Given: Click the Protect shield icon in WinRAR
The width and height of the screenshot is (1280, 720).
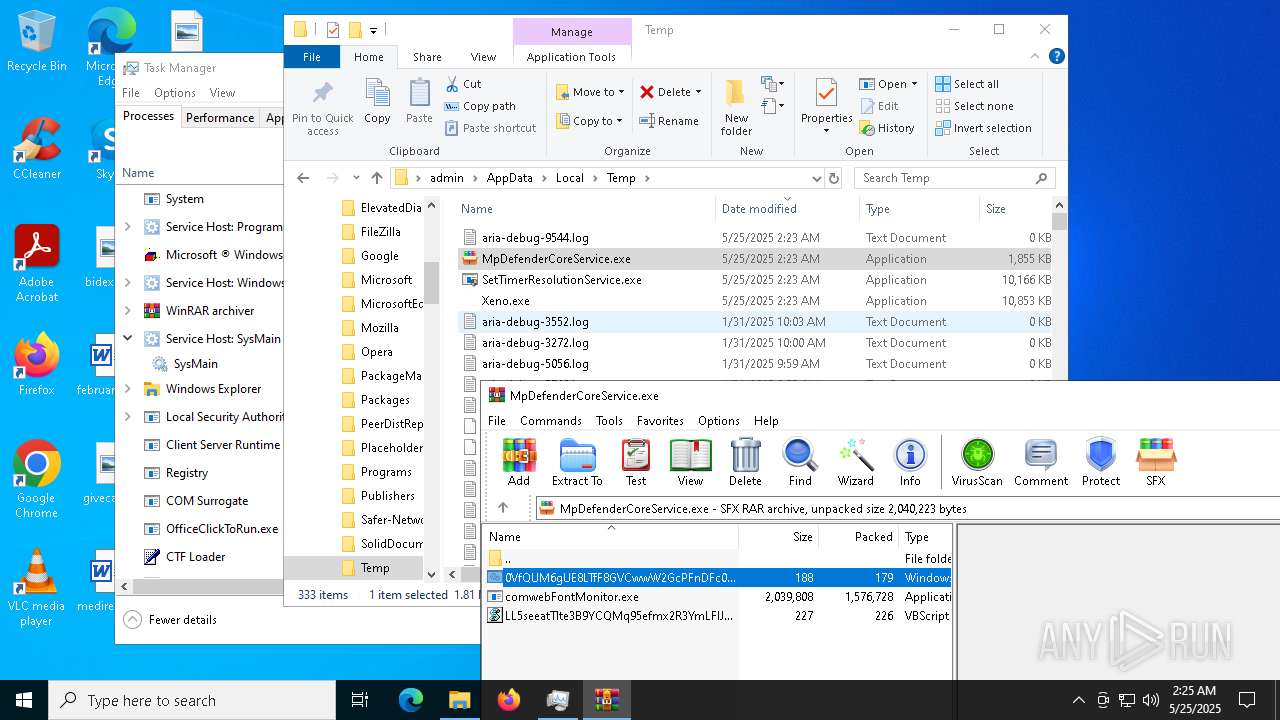Looking at the screenshot, I should [x=1101, y=463].
